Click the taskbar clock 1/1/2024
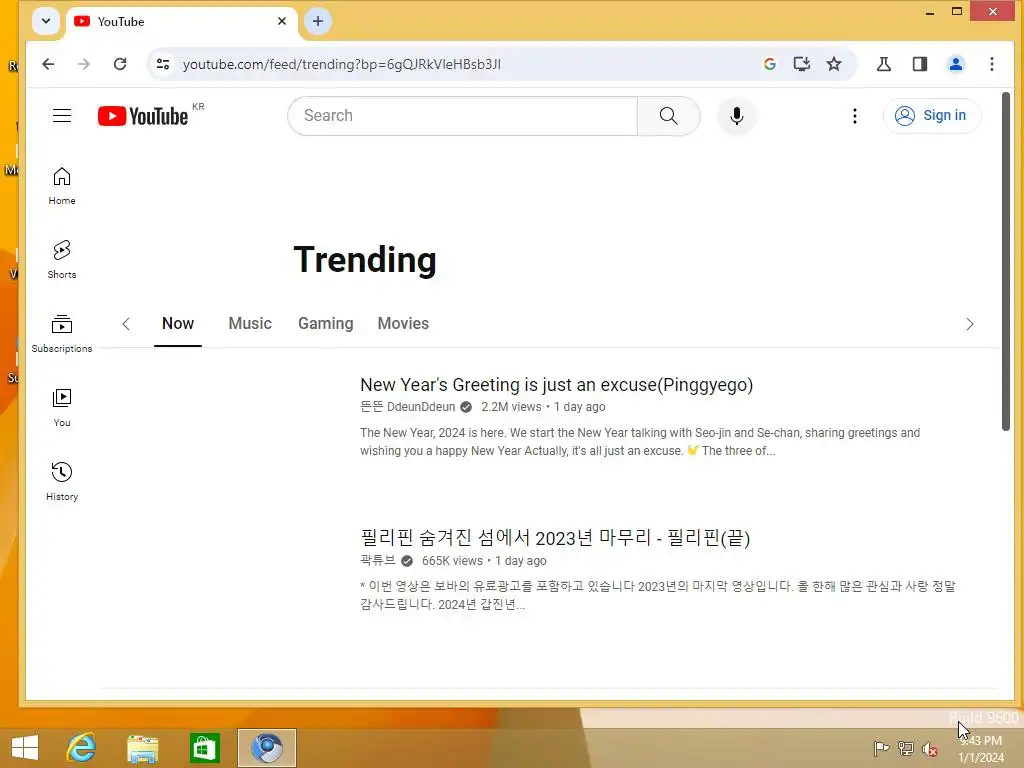The image size is (1024, 768). click(x=981, y=749)
